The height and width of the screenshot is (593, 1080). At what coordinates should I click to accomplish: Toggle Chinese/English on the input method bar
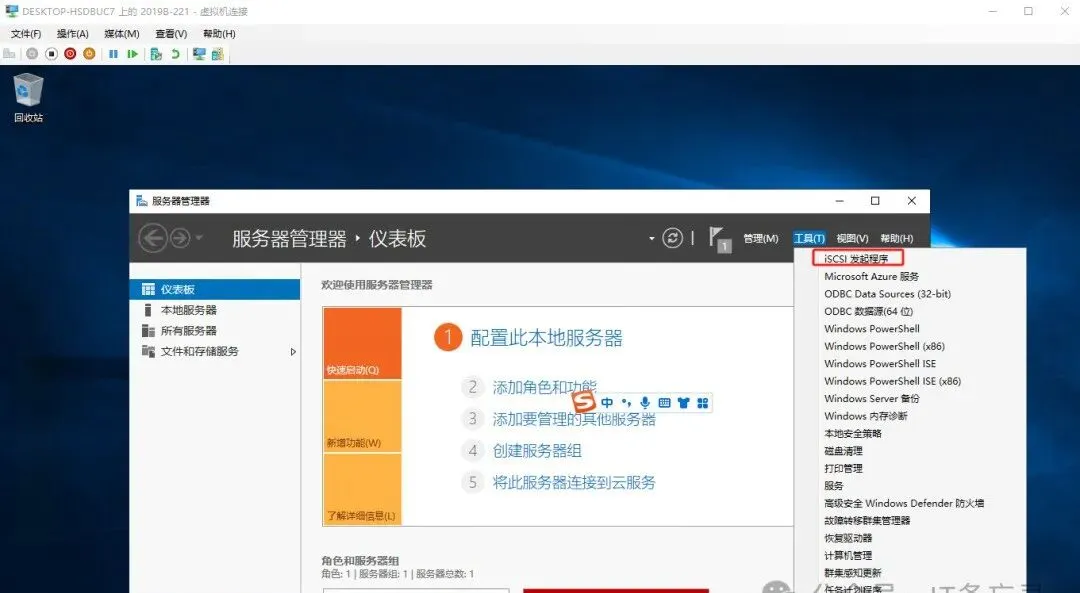[607, 402]
